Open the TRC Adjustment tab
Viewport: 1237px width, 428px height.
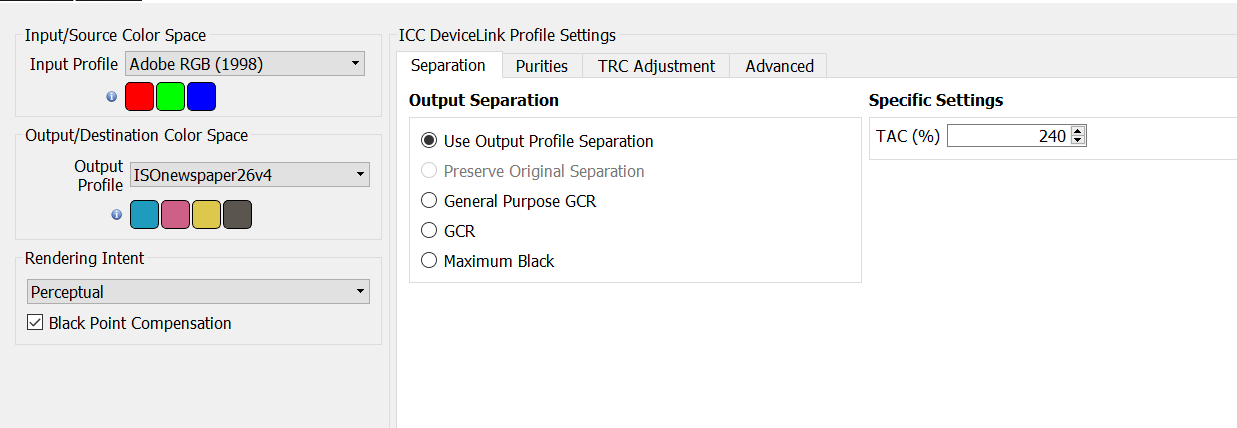pyautogui.click(x=656, y=66)
